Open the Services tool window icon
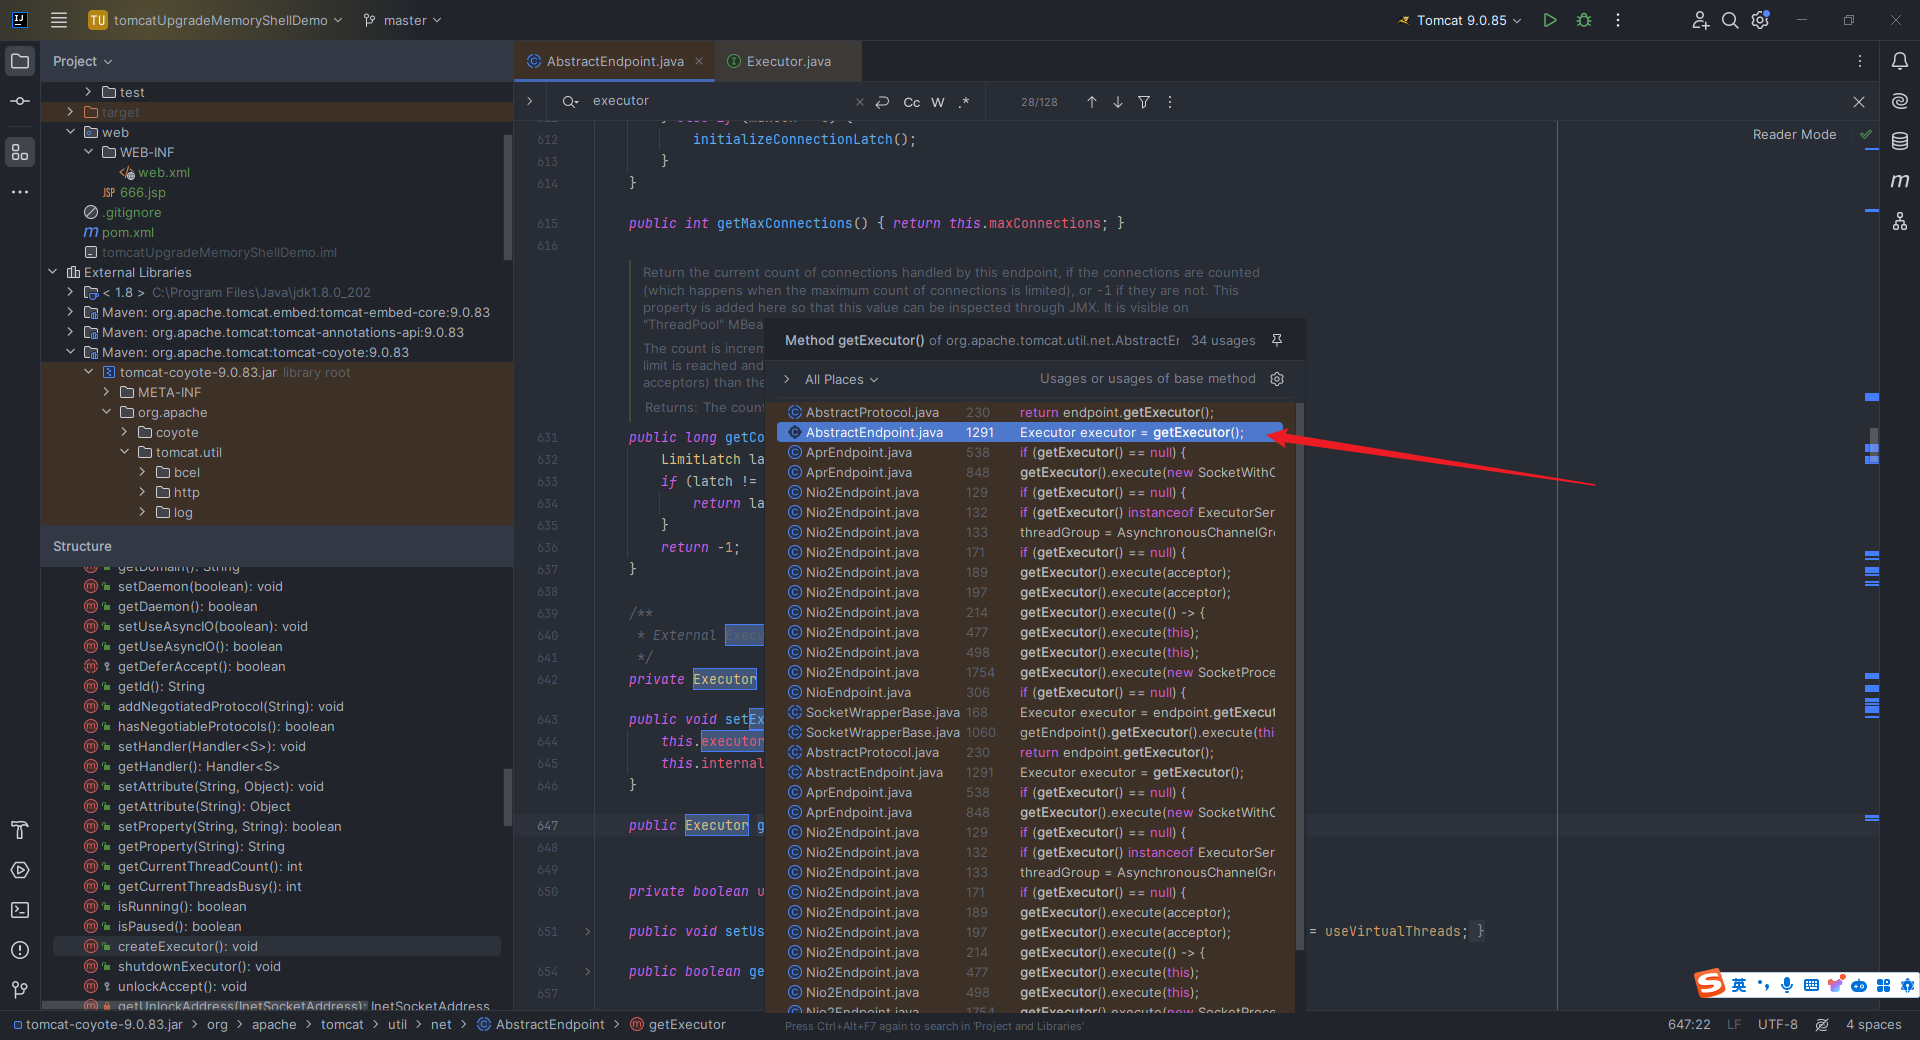This screenshot has width=1920, height=1040. [20, 870]
